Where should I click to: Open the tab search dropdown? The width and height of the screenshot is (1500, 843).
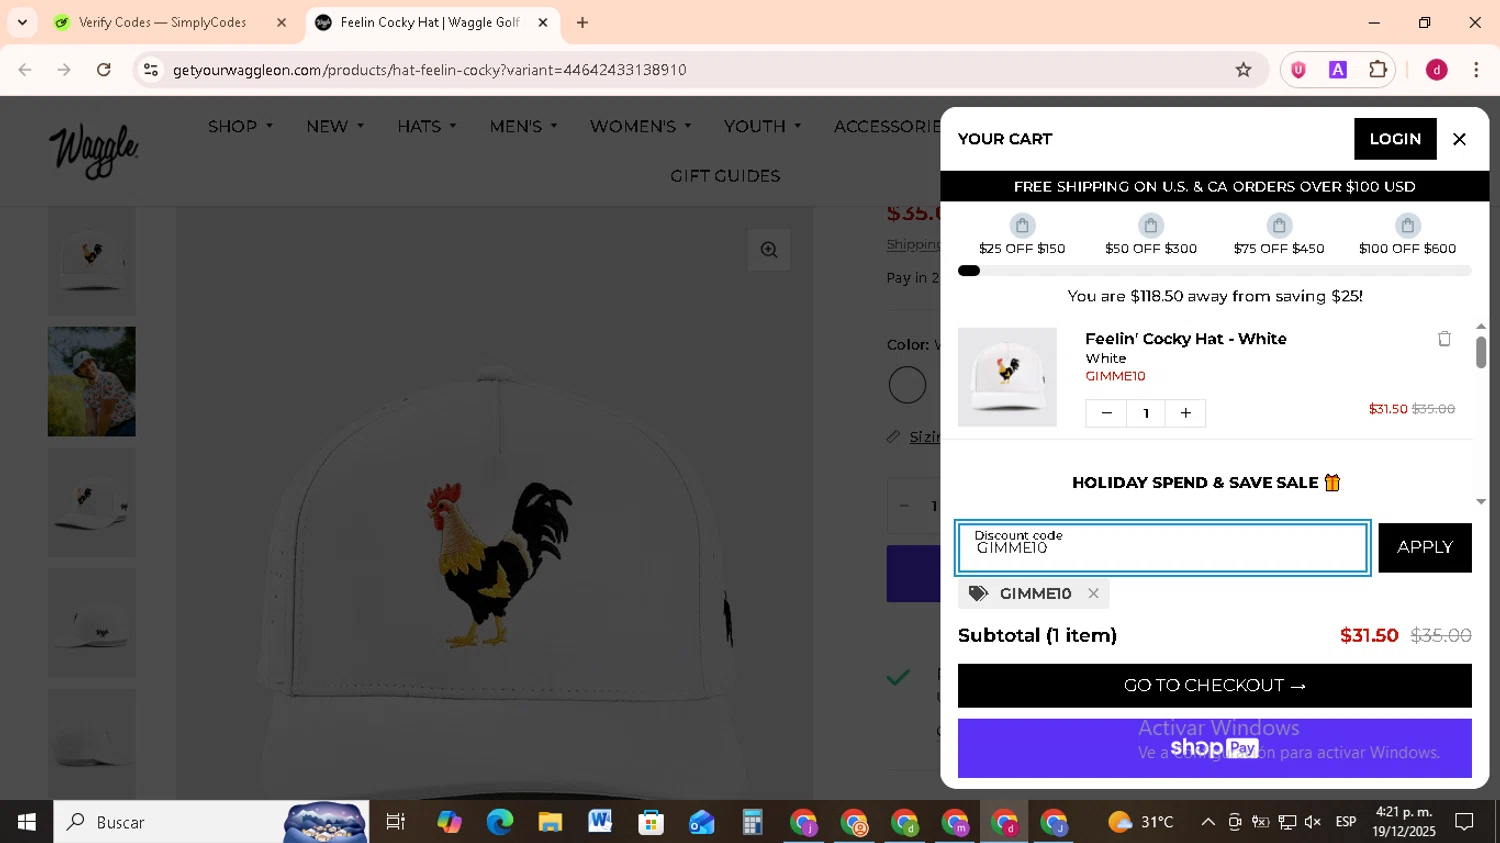pyautogui.click(x=22, y=22)
